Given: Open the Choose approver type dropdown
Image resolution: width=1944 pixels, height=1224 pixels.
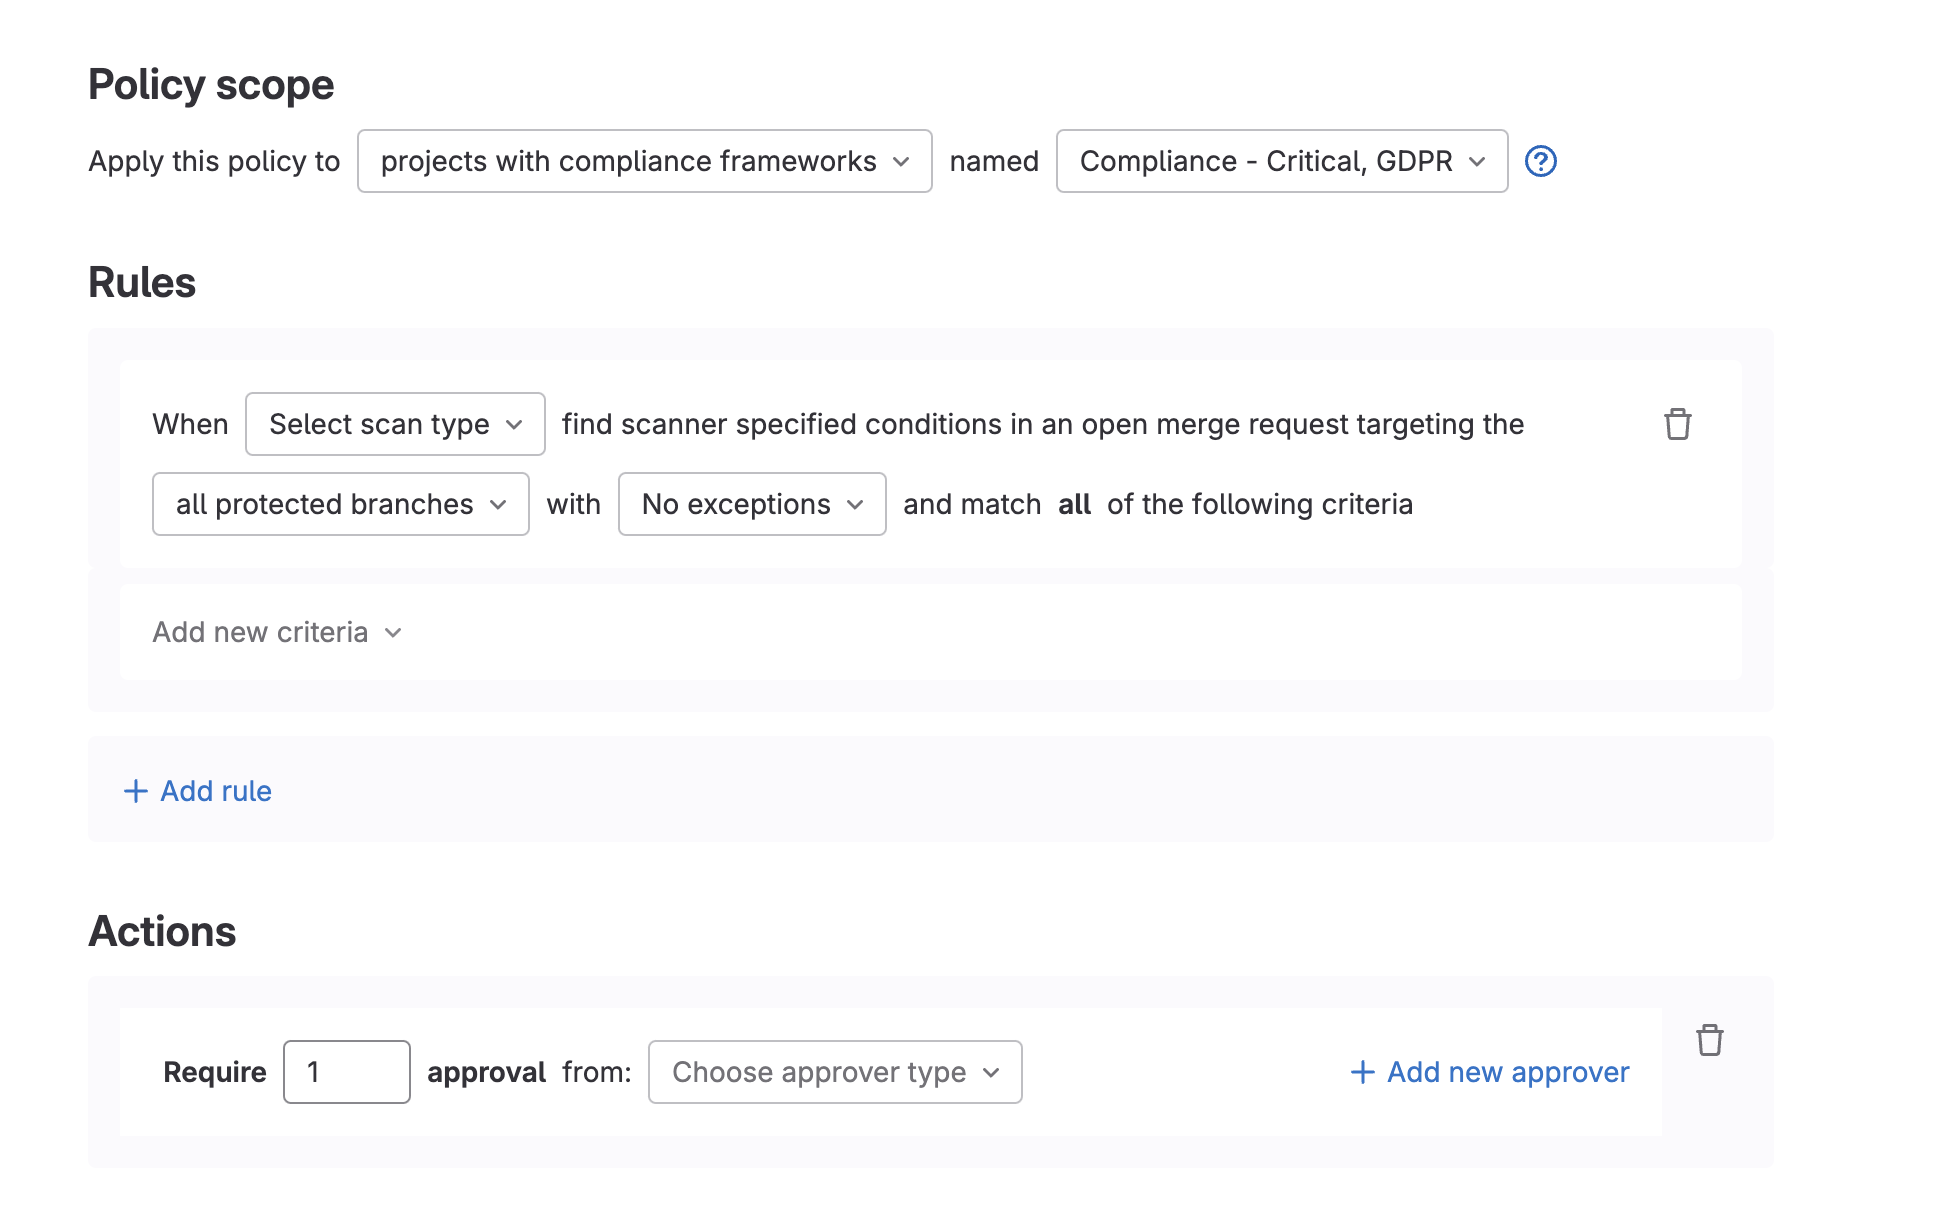Looking at the screenshot, I should pyautogui.click(x=833, y=1072).
